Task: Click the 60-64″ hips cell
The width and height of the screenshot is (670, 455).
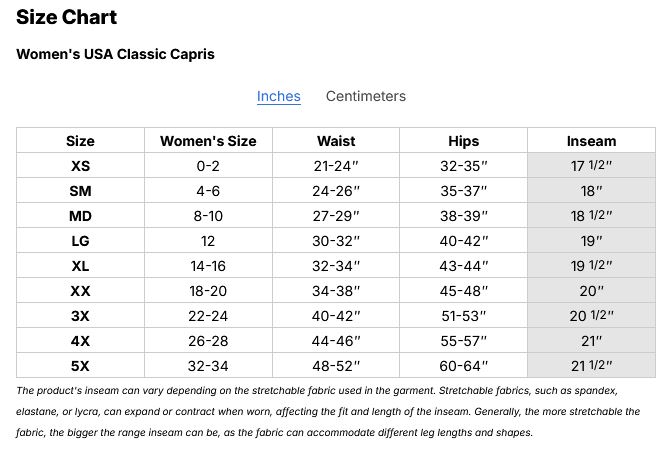Action: pos(463,366)
